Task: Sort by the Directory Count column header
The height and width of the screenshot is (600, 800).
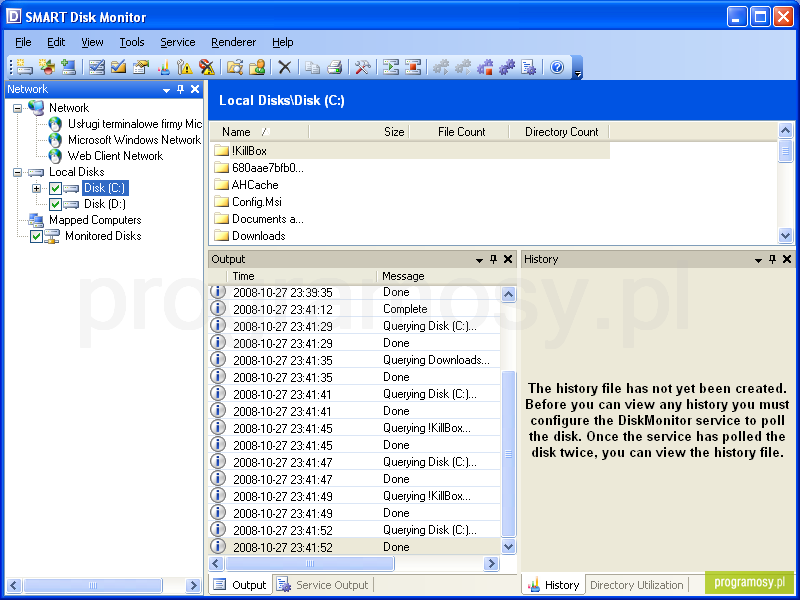Action: pos(559,132)
